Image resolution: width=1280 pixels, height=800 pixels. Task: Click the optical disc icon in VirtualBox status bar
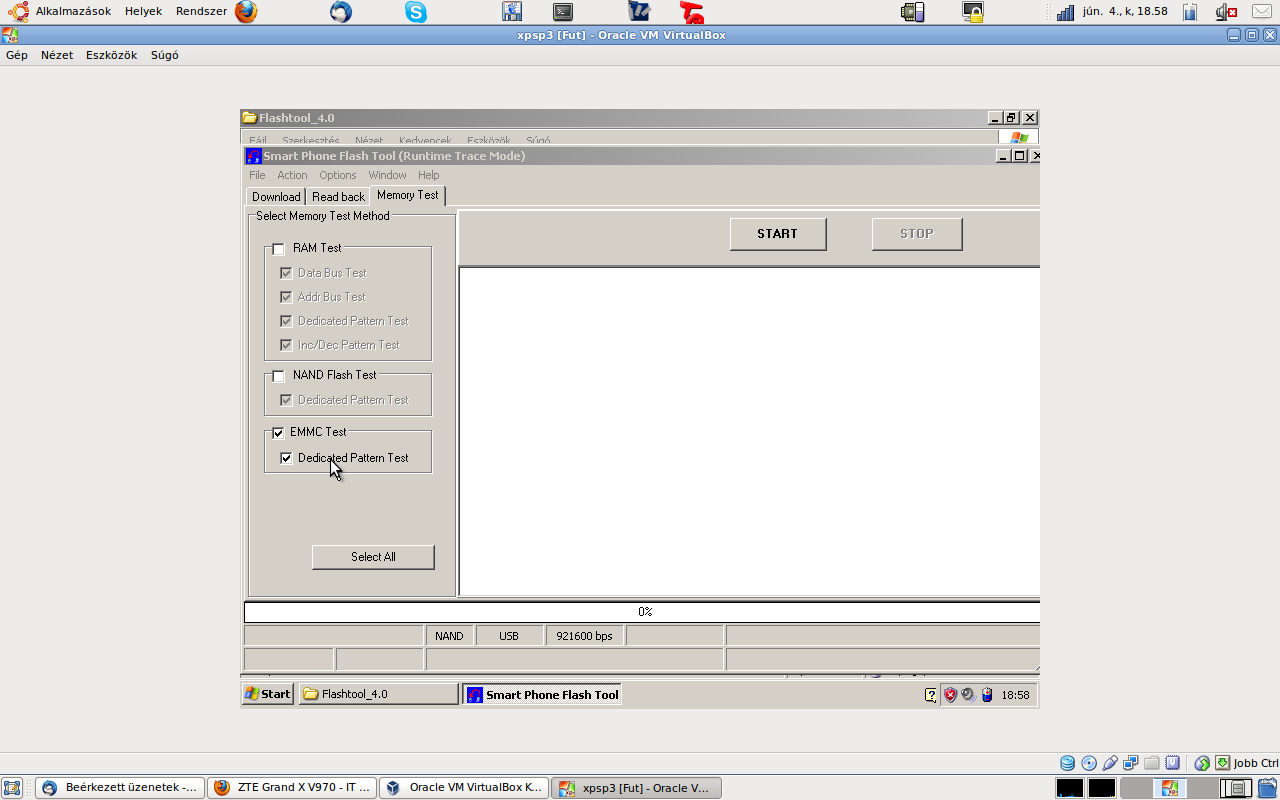pyautogui.click(x=1089, y=763)
